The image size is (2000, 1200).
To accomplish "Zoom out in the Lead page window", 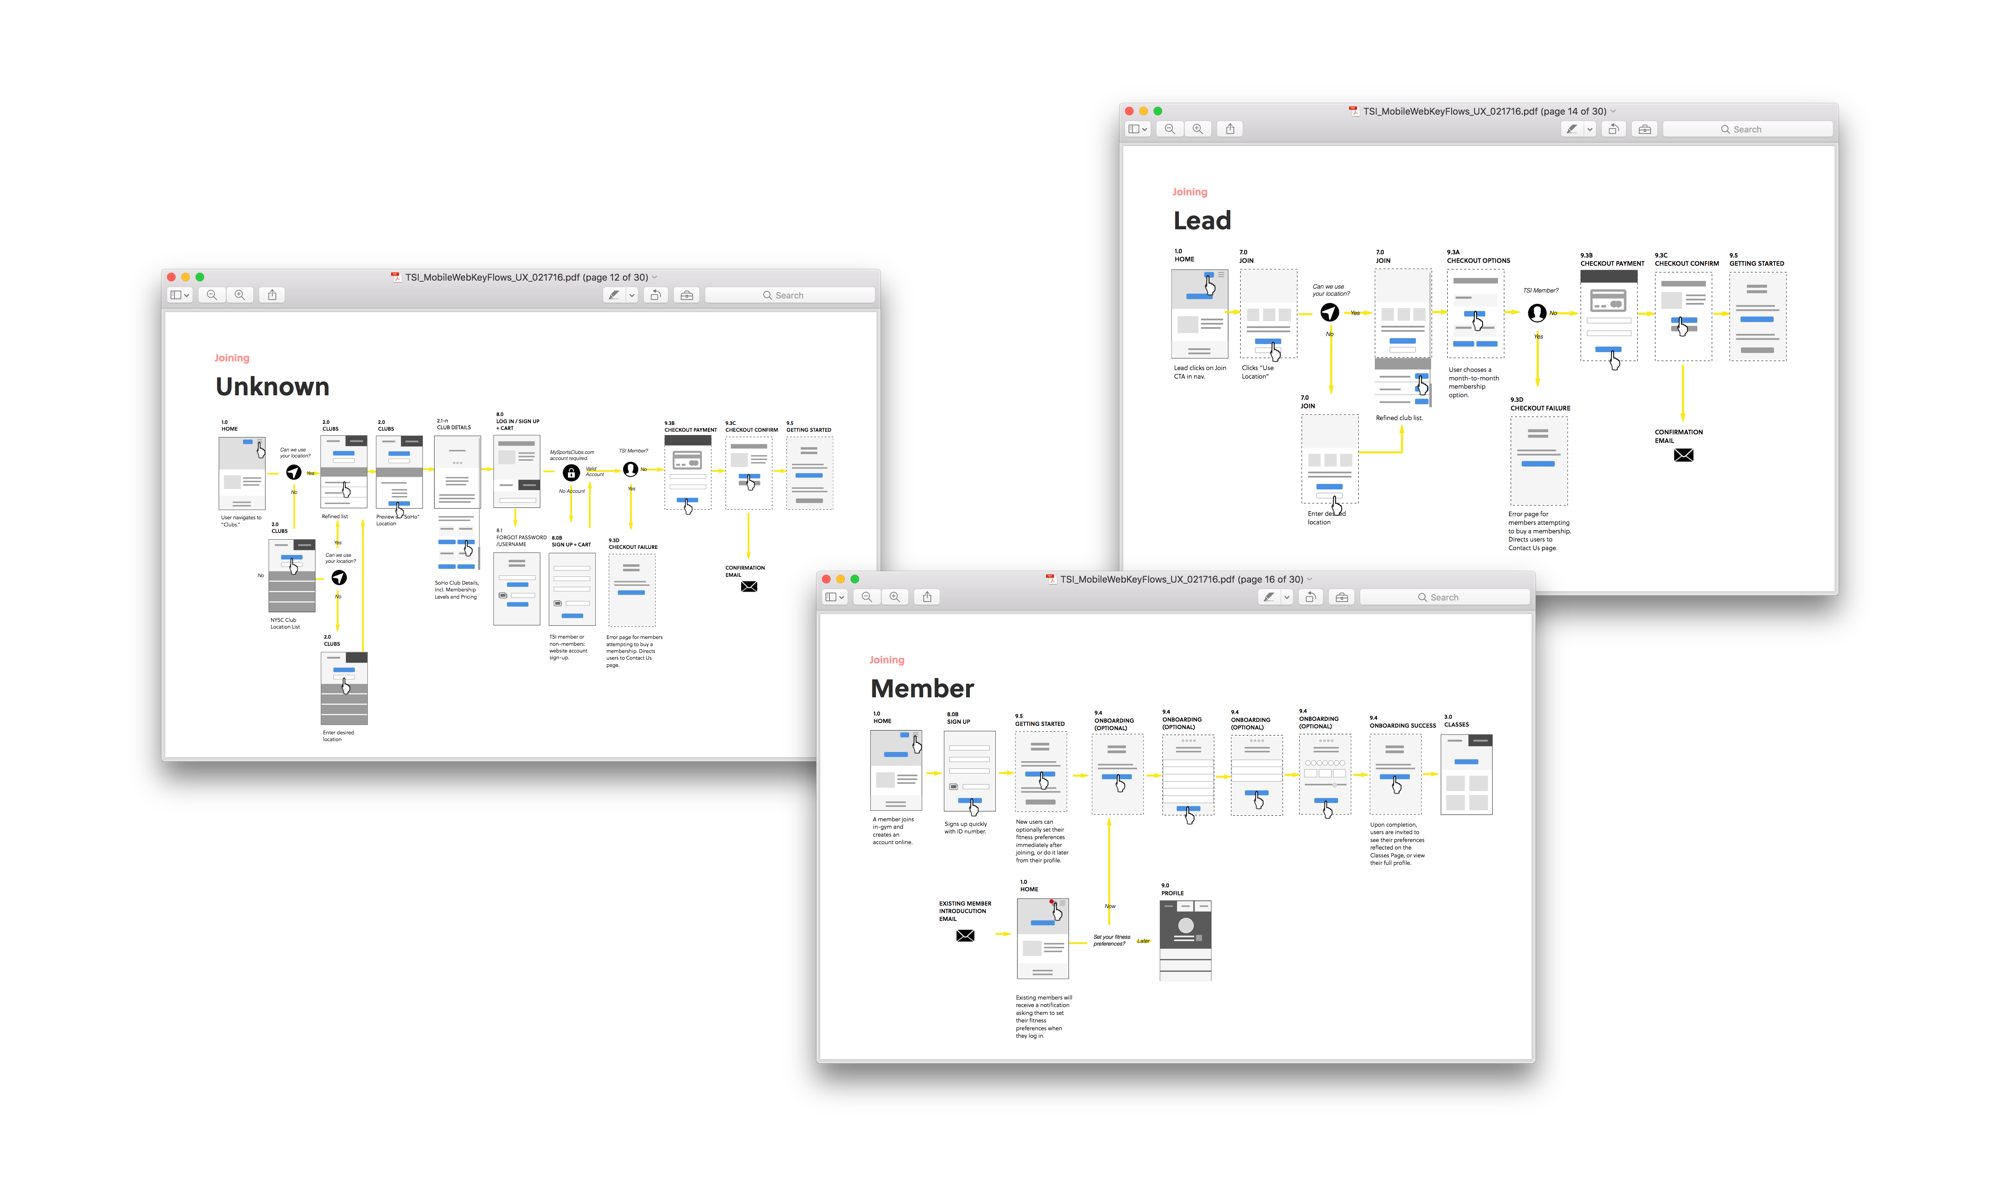I will 1169,129.
